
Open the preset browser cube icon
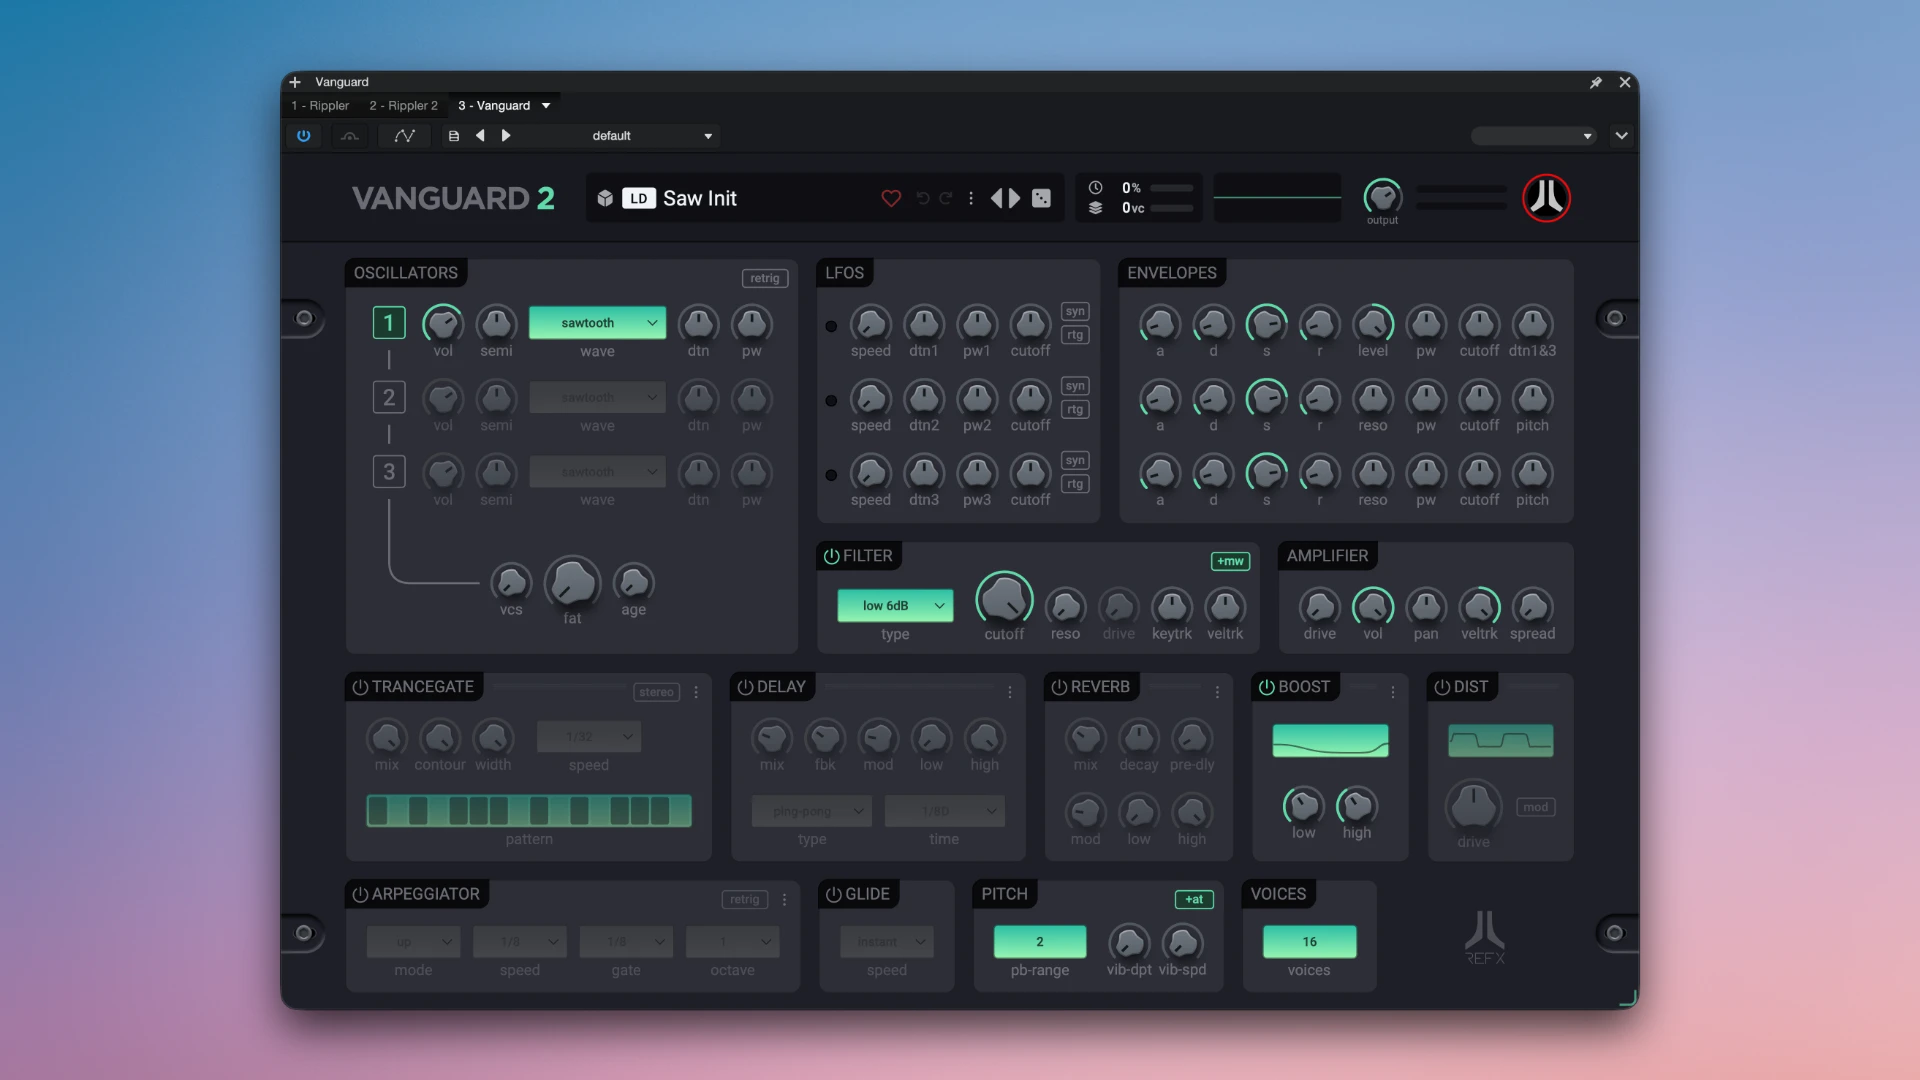(x=605, y=198)
